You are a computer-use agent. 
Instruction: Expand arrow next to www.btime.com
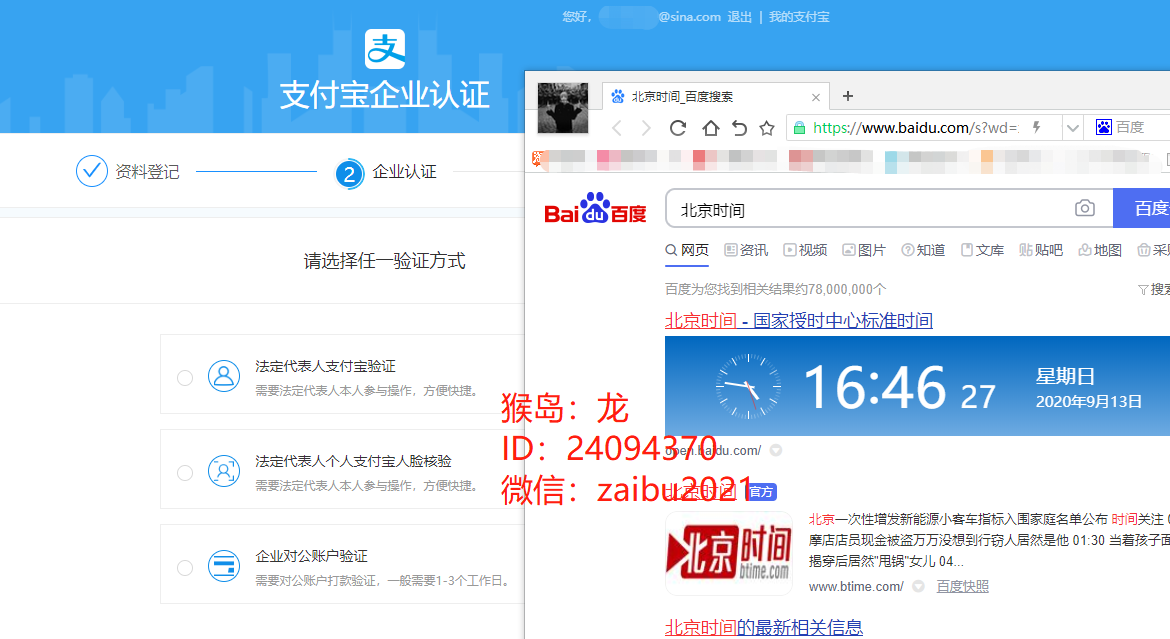pyautogui.click(x=919, y=587)
